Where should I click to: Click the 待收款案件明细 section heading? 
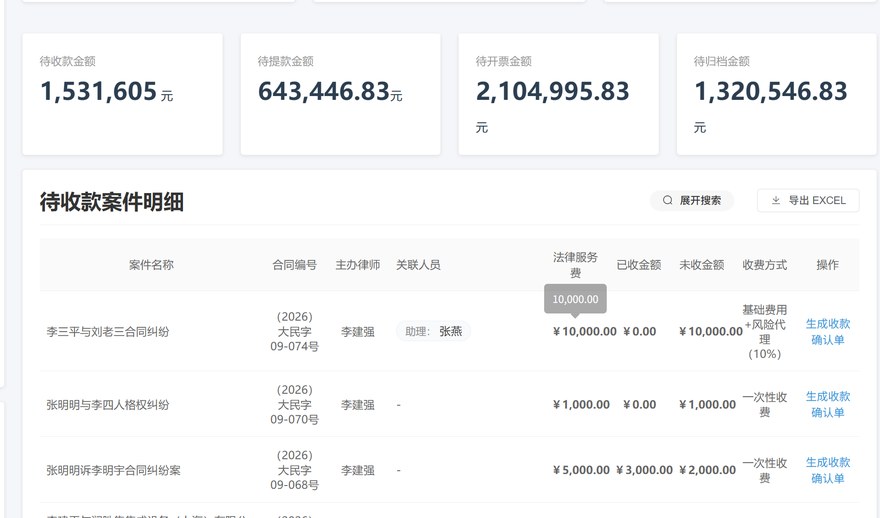click(x=112, y=202)
